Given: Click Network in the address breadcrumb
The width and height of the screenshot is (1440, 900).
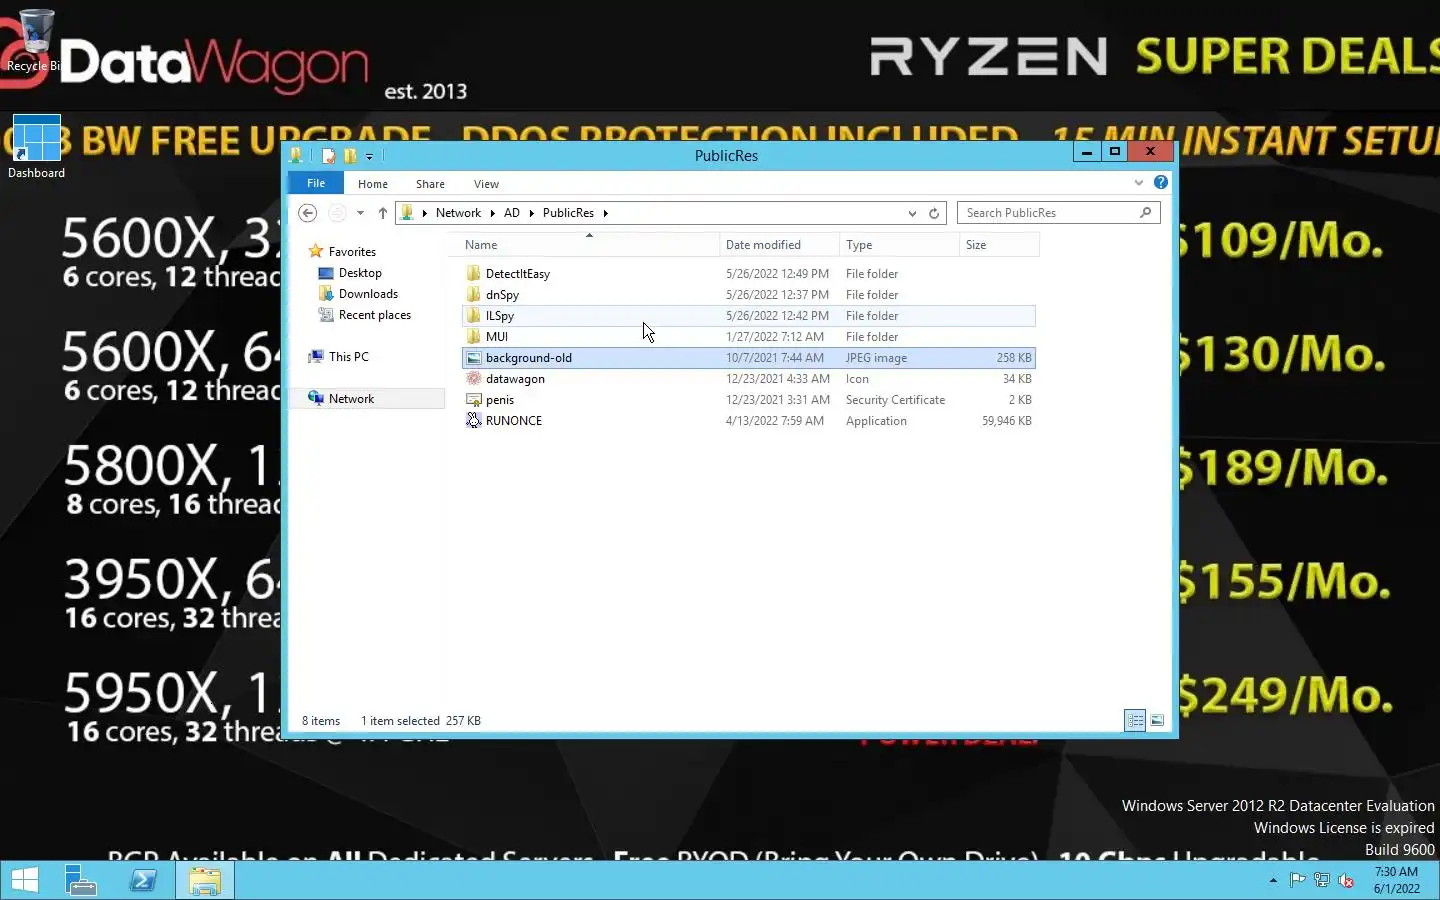Looking at the screenshot, I should [x=458, y=213].
